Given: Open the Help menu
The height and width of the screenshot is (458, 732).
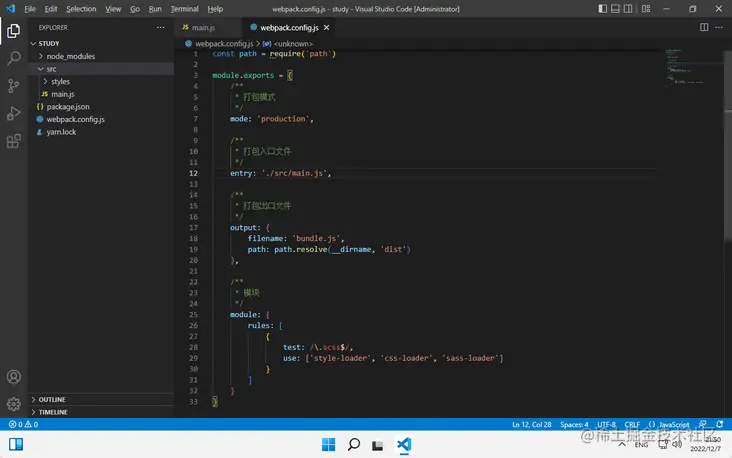Looking at the screenshot, I should [215, 9].
